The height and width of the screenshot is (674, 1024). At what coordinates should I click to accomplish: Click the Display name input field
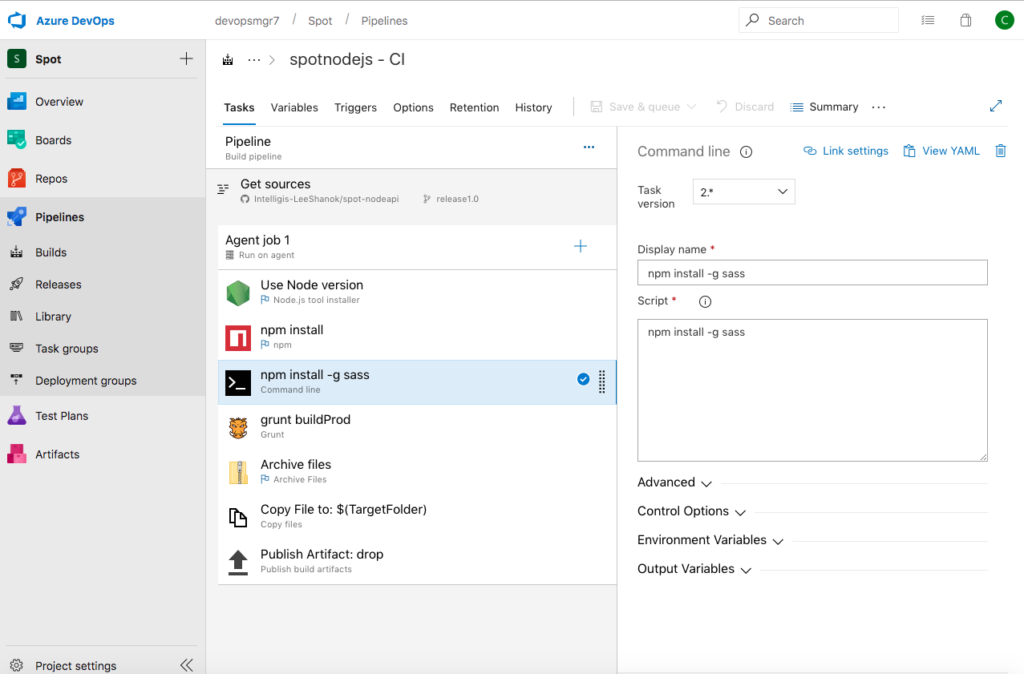(812, 273)
